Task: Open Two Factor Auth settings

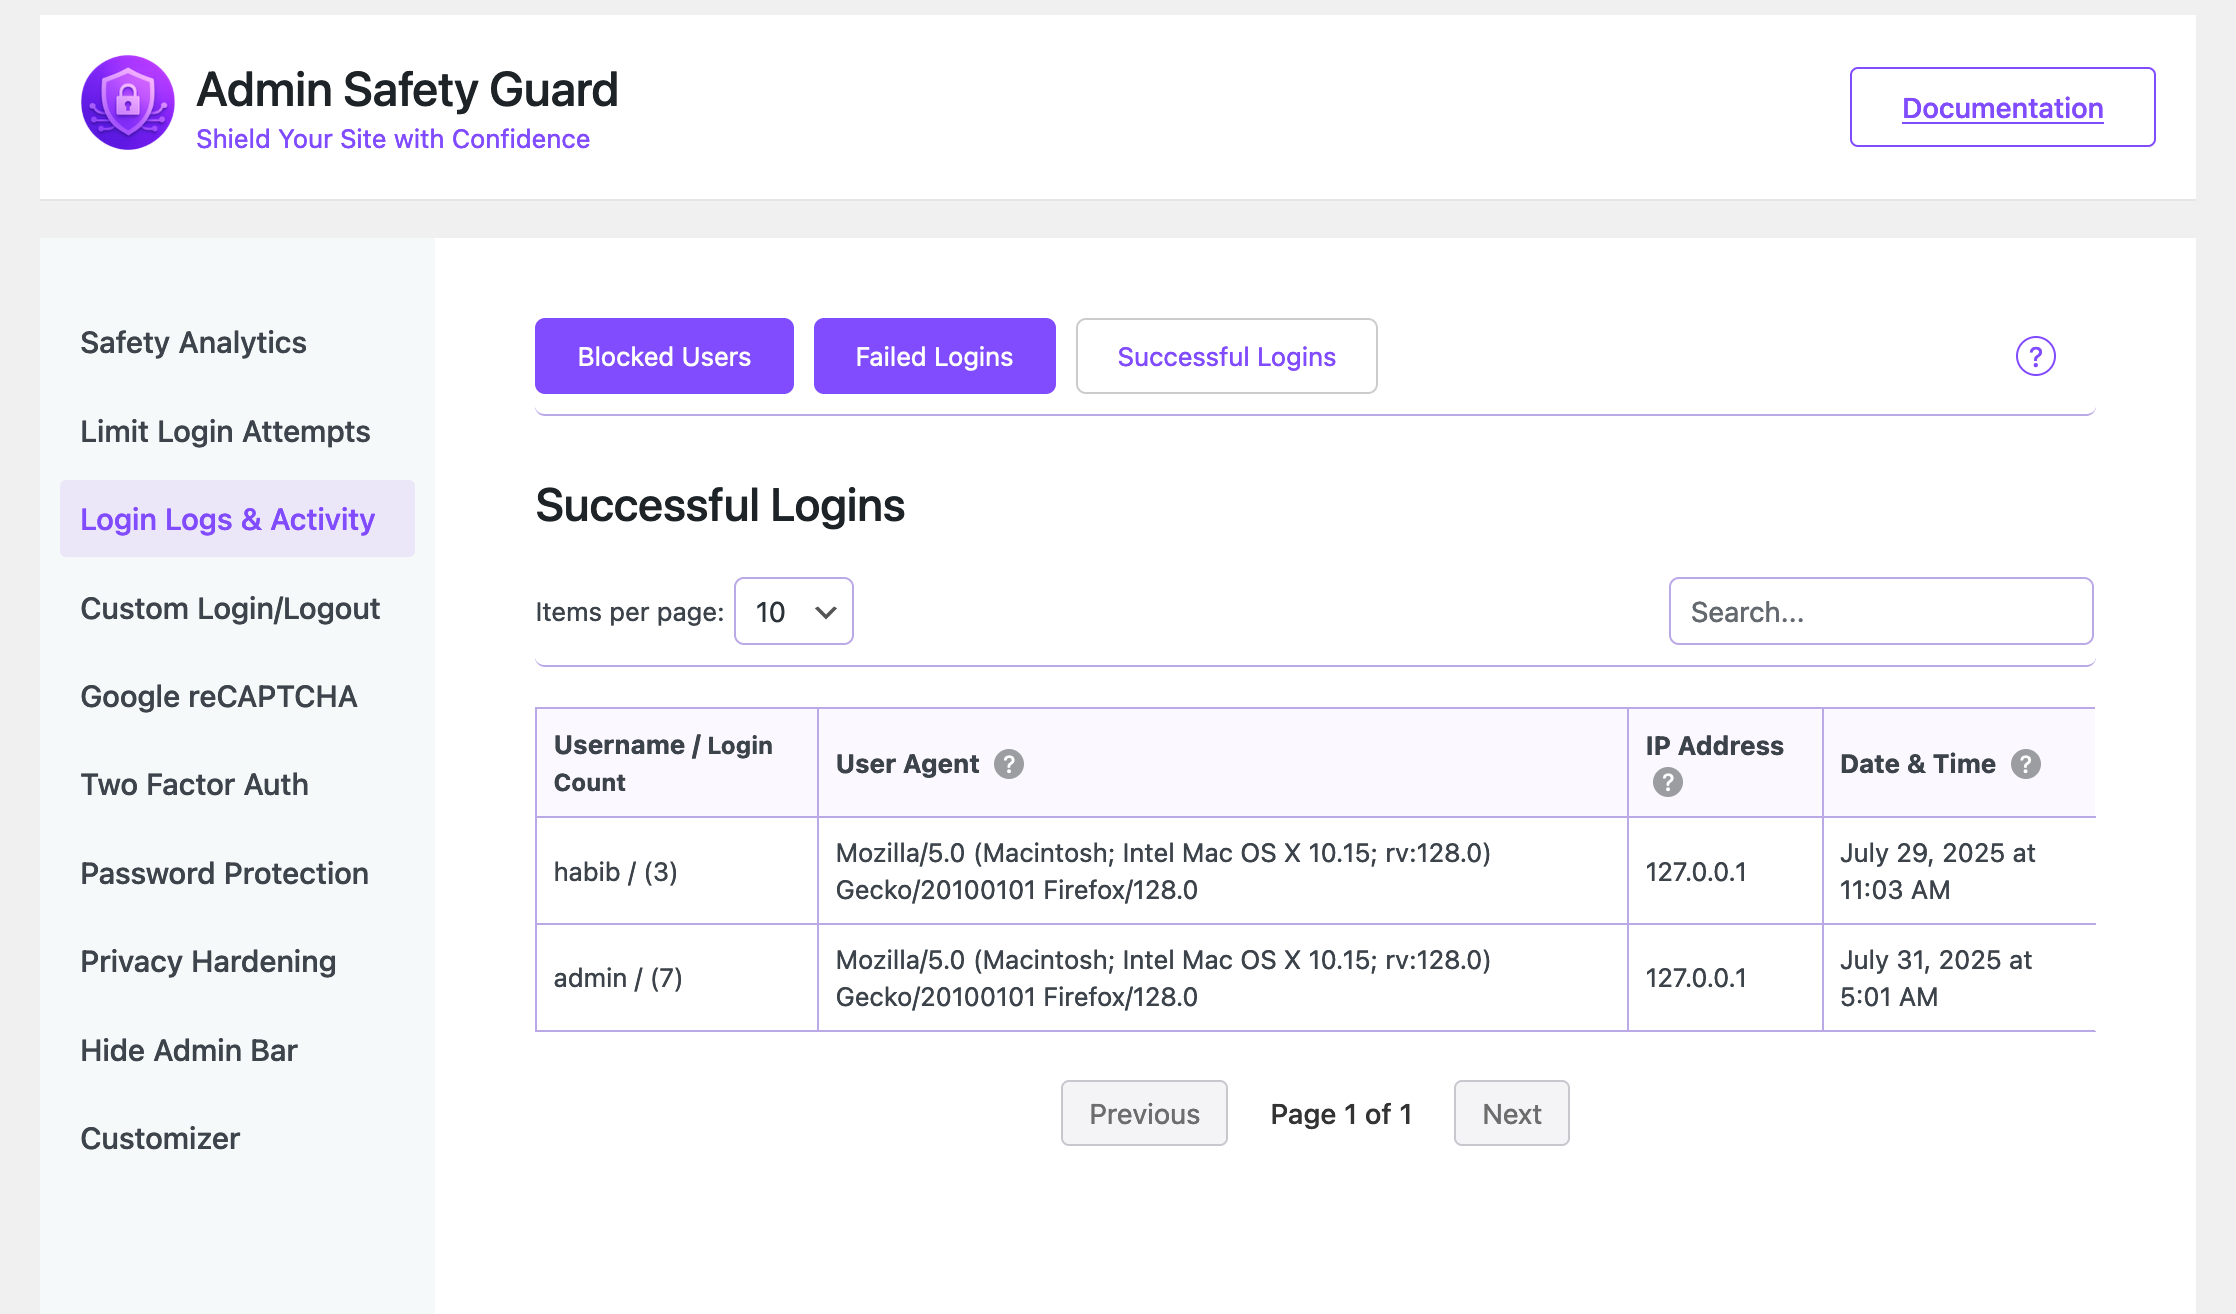Action: pos(194,784)
